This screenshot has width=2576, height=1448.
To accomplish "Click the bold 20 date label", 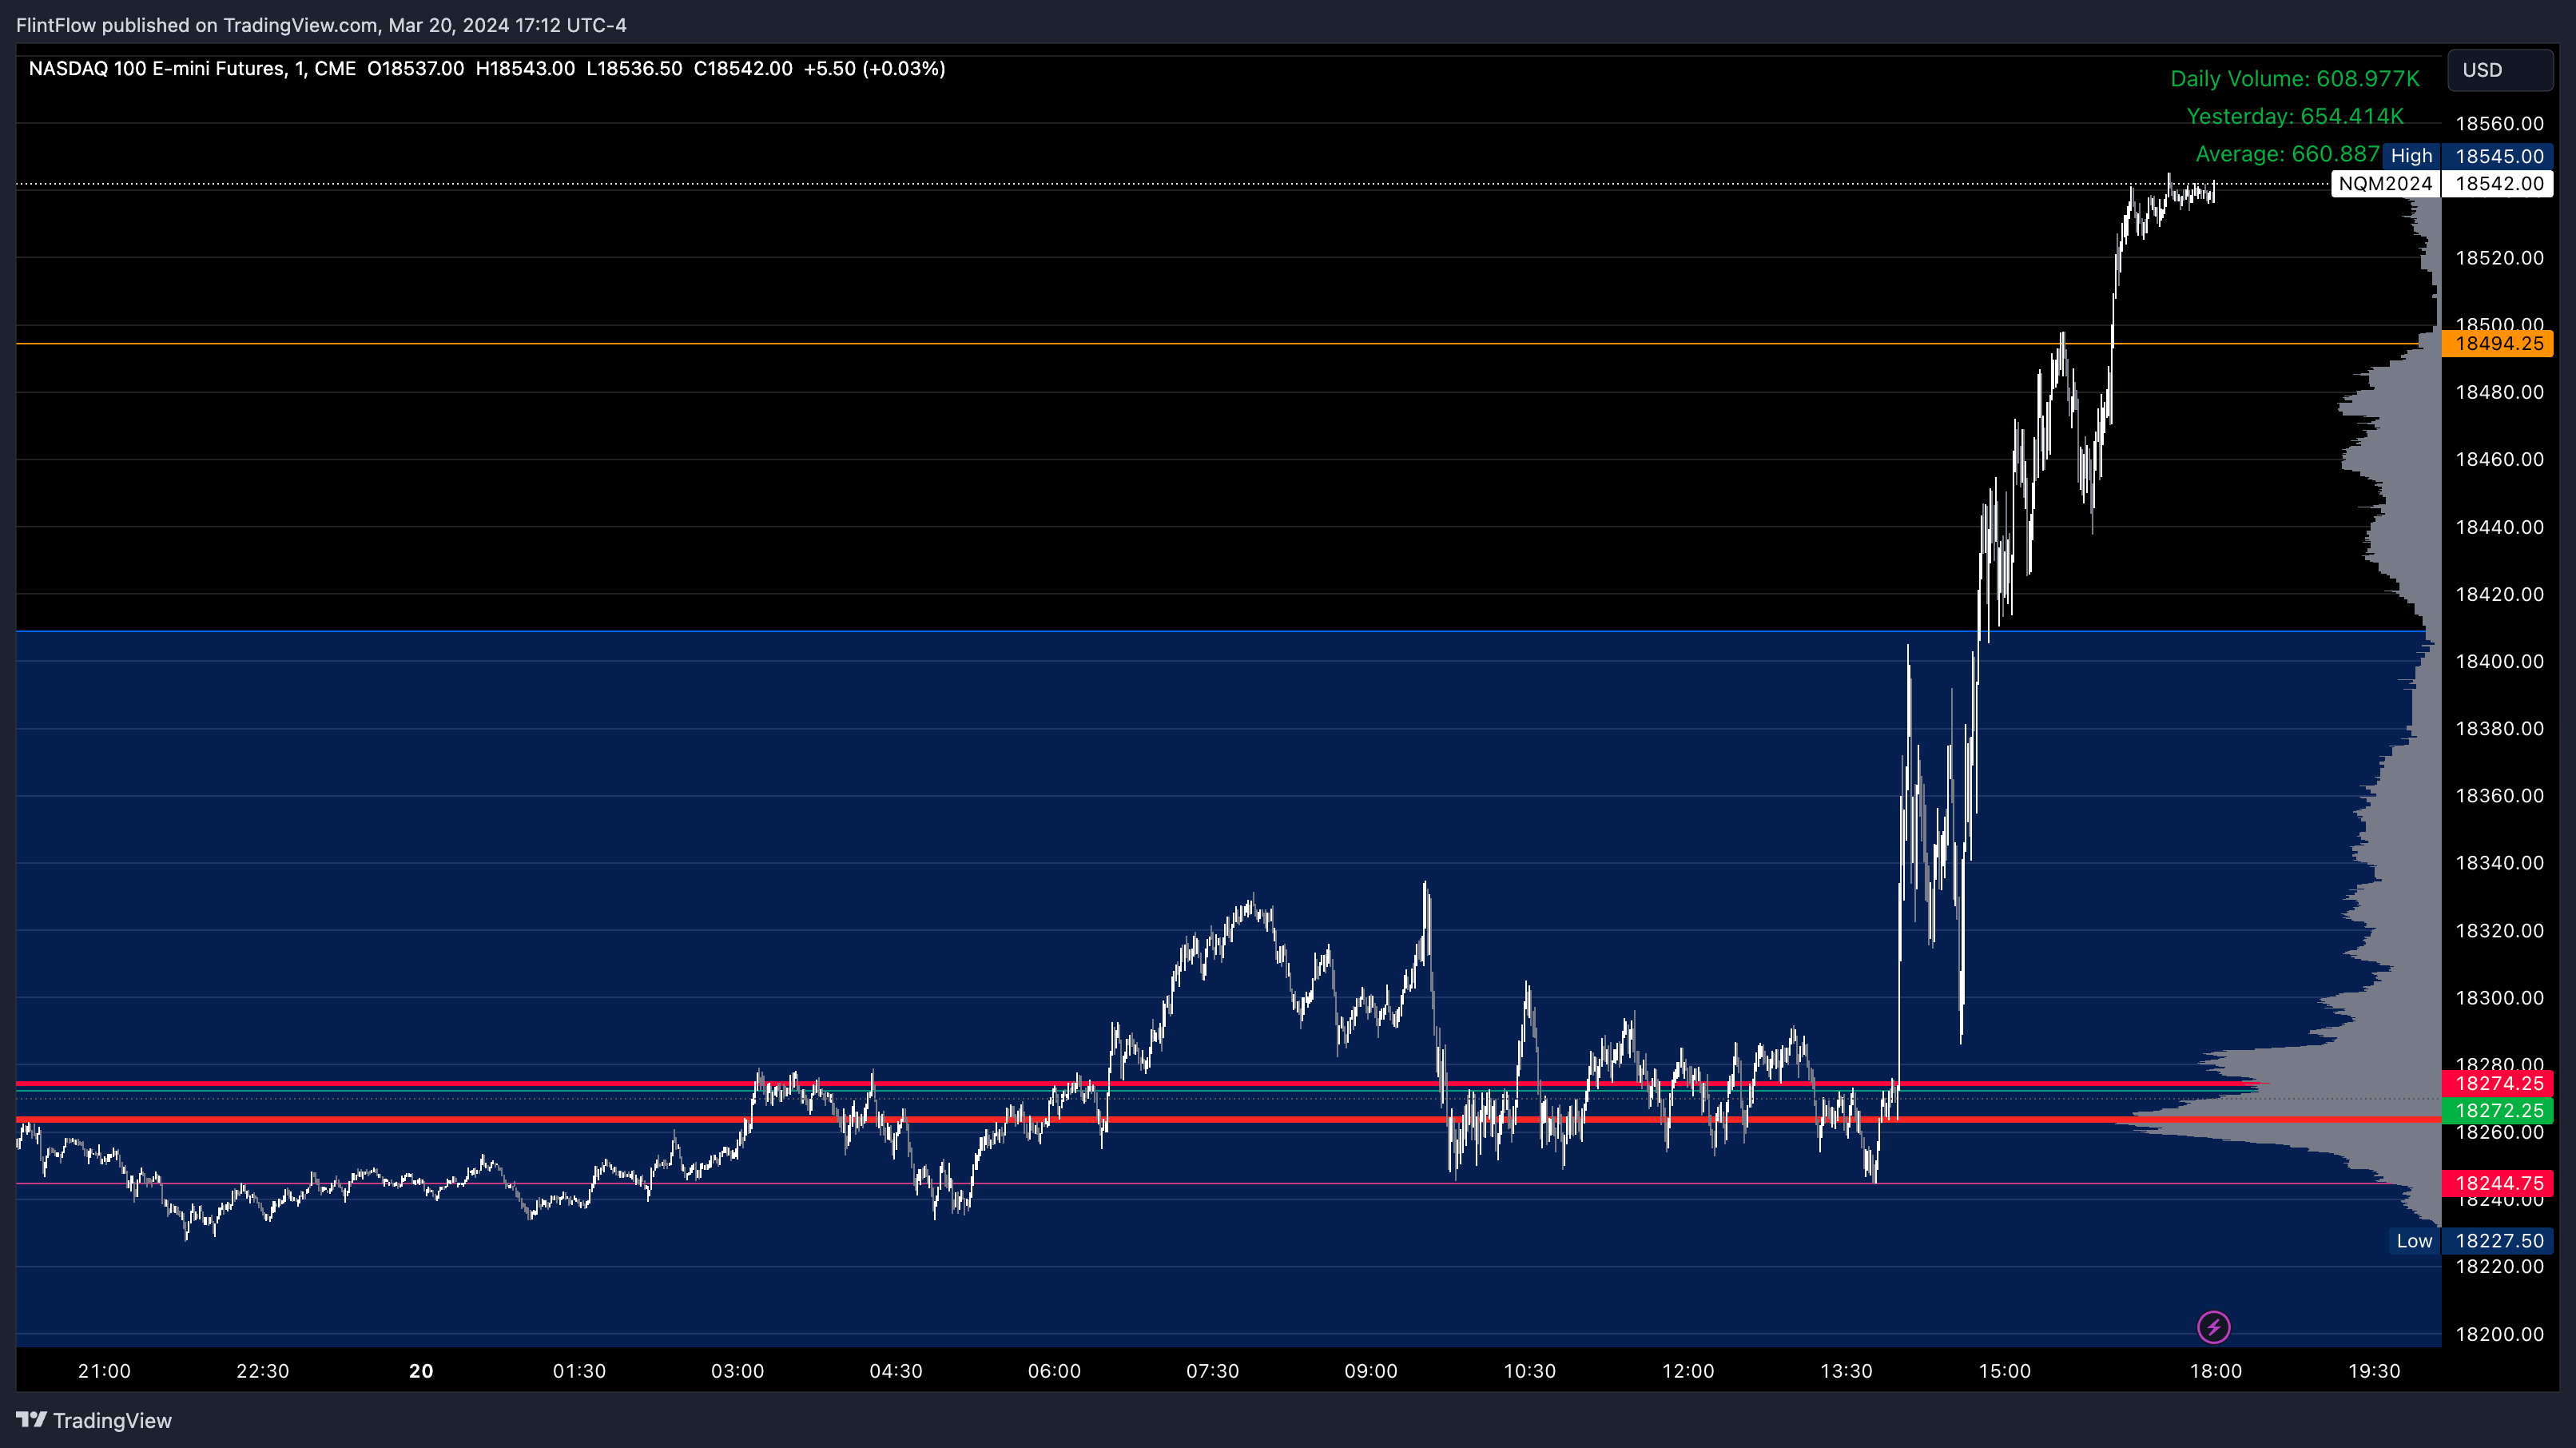I will 421,1371.
